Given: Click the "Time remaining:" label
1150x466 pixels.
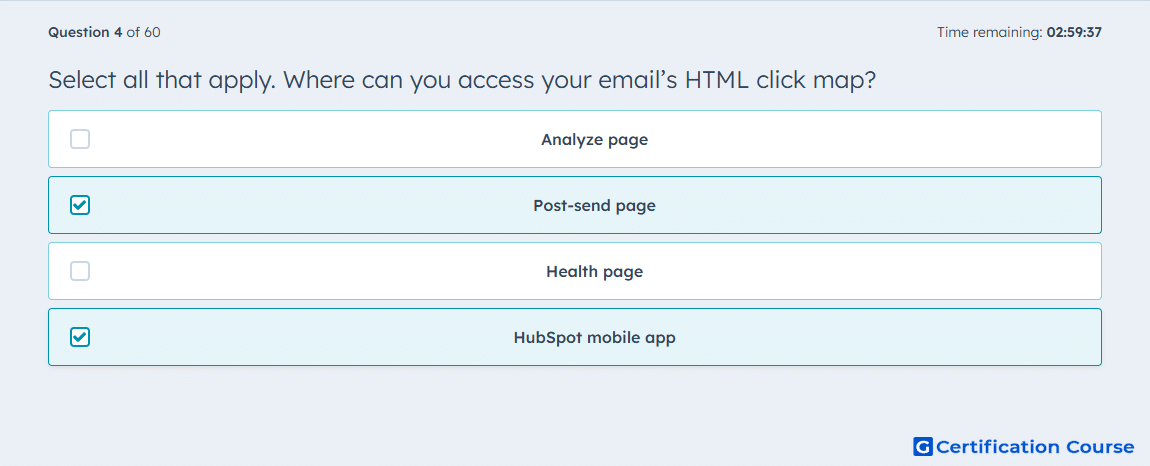Looking at the screenshot, I should [x=989, y=32].
